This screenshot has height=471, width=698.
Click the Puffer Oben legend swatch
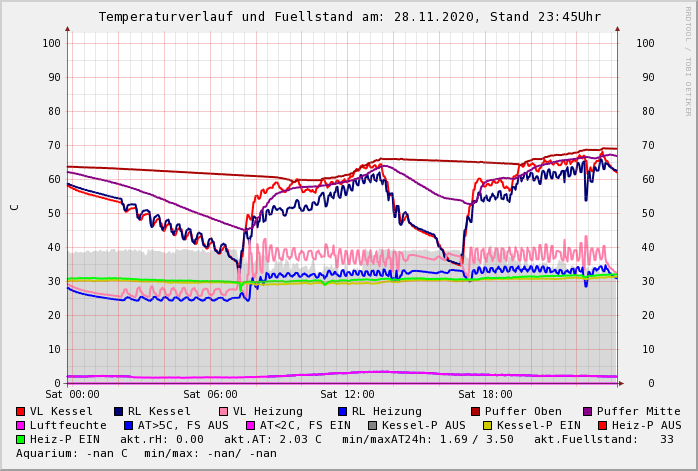pyautogui.click(x=475, y=411)
